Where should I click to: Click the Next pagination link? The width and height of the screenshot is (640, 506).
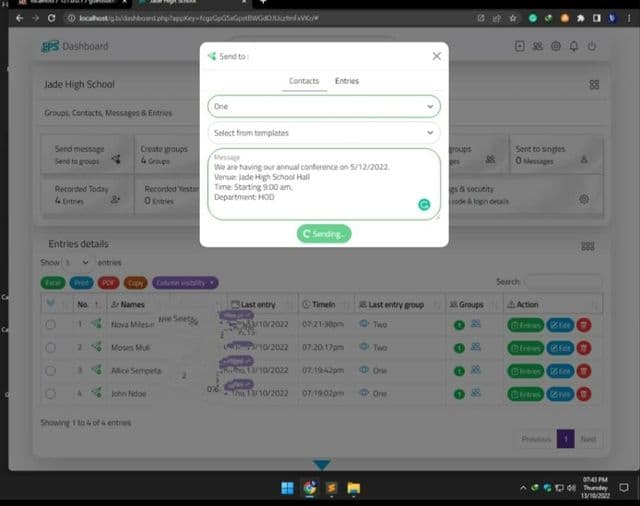(x=588, y=439)
